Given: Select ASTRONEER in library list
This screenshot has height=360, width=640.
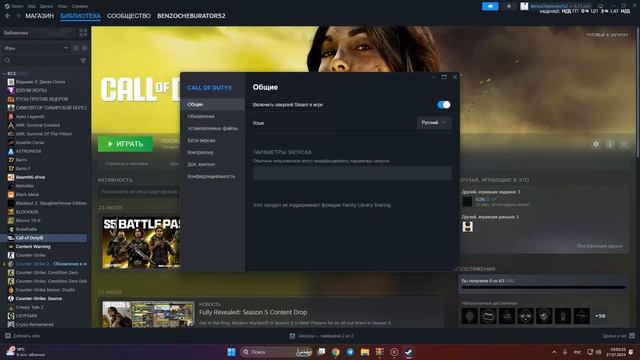Looking at the screenshot, I should pos(28,151).
